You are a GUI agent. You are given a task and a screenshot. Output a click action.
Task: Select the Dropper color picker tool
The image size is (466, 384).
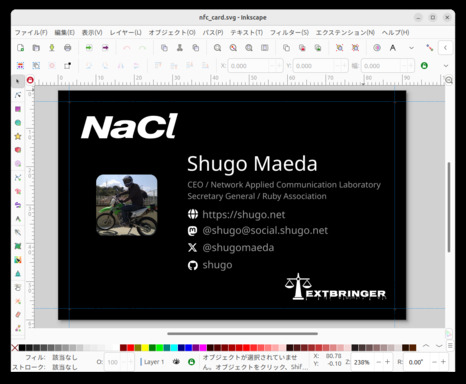[x=18, y=260]
